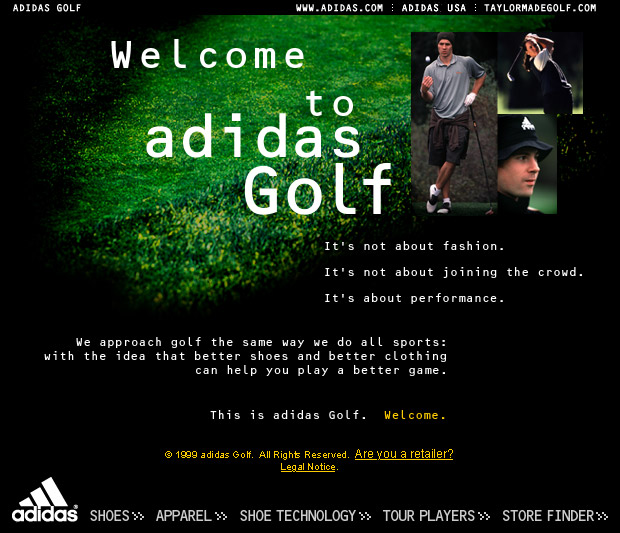Click the yellow Welcome link
The height and width of the screenshot is (533, 620).
pos(415,415)
